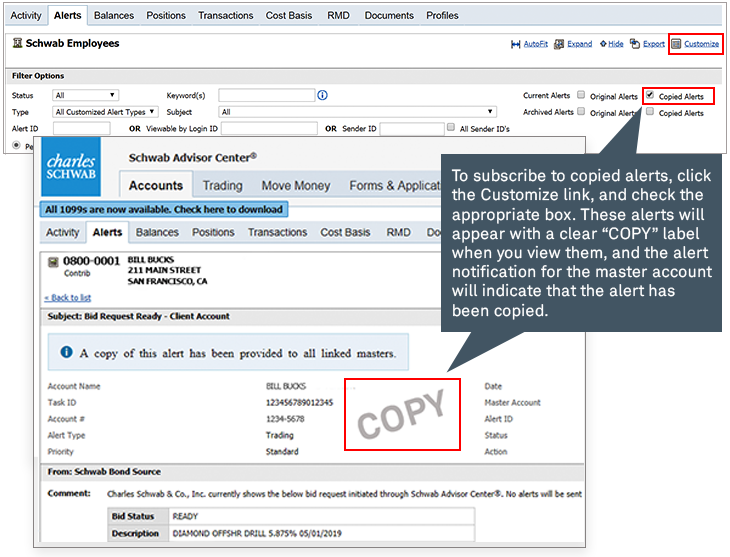730x557 pixels.
Task: Select Accounts tab in Advisor Center
Action: 156,185
